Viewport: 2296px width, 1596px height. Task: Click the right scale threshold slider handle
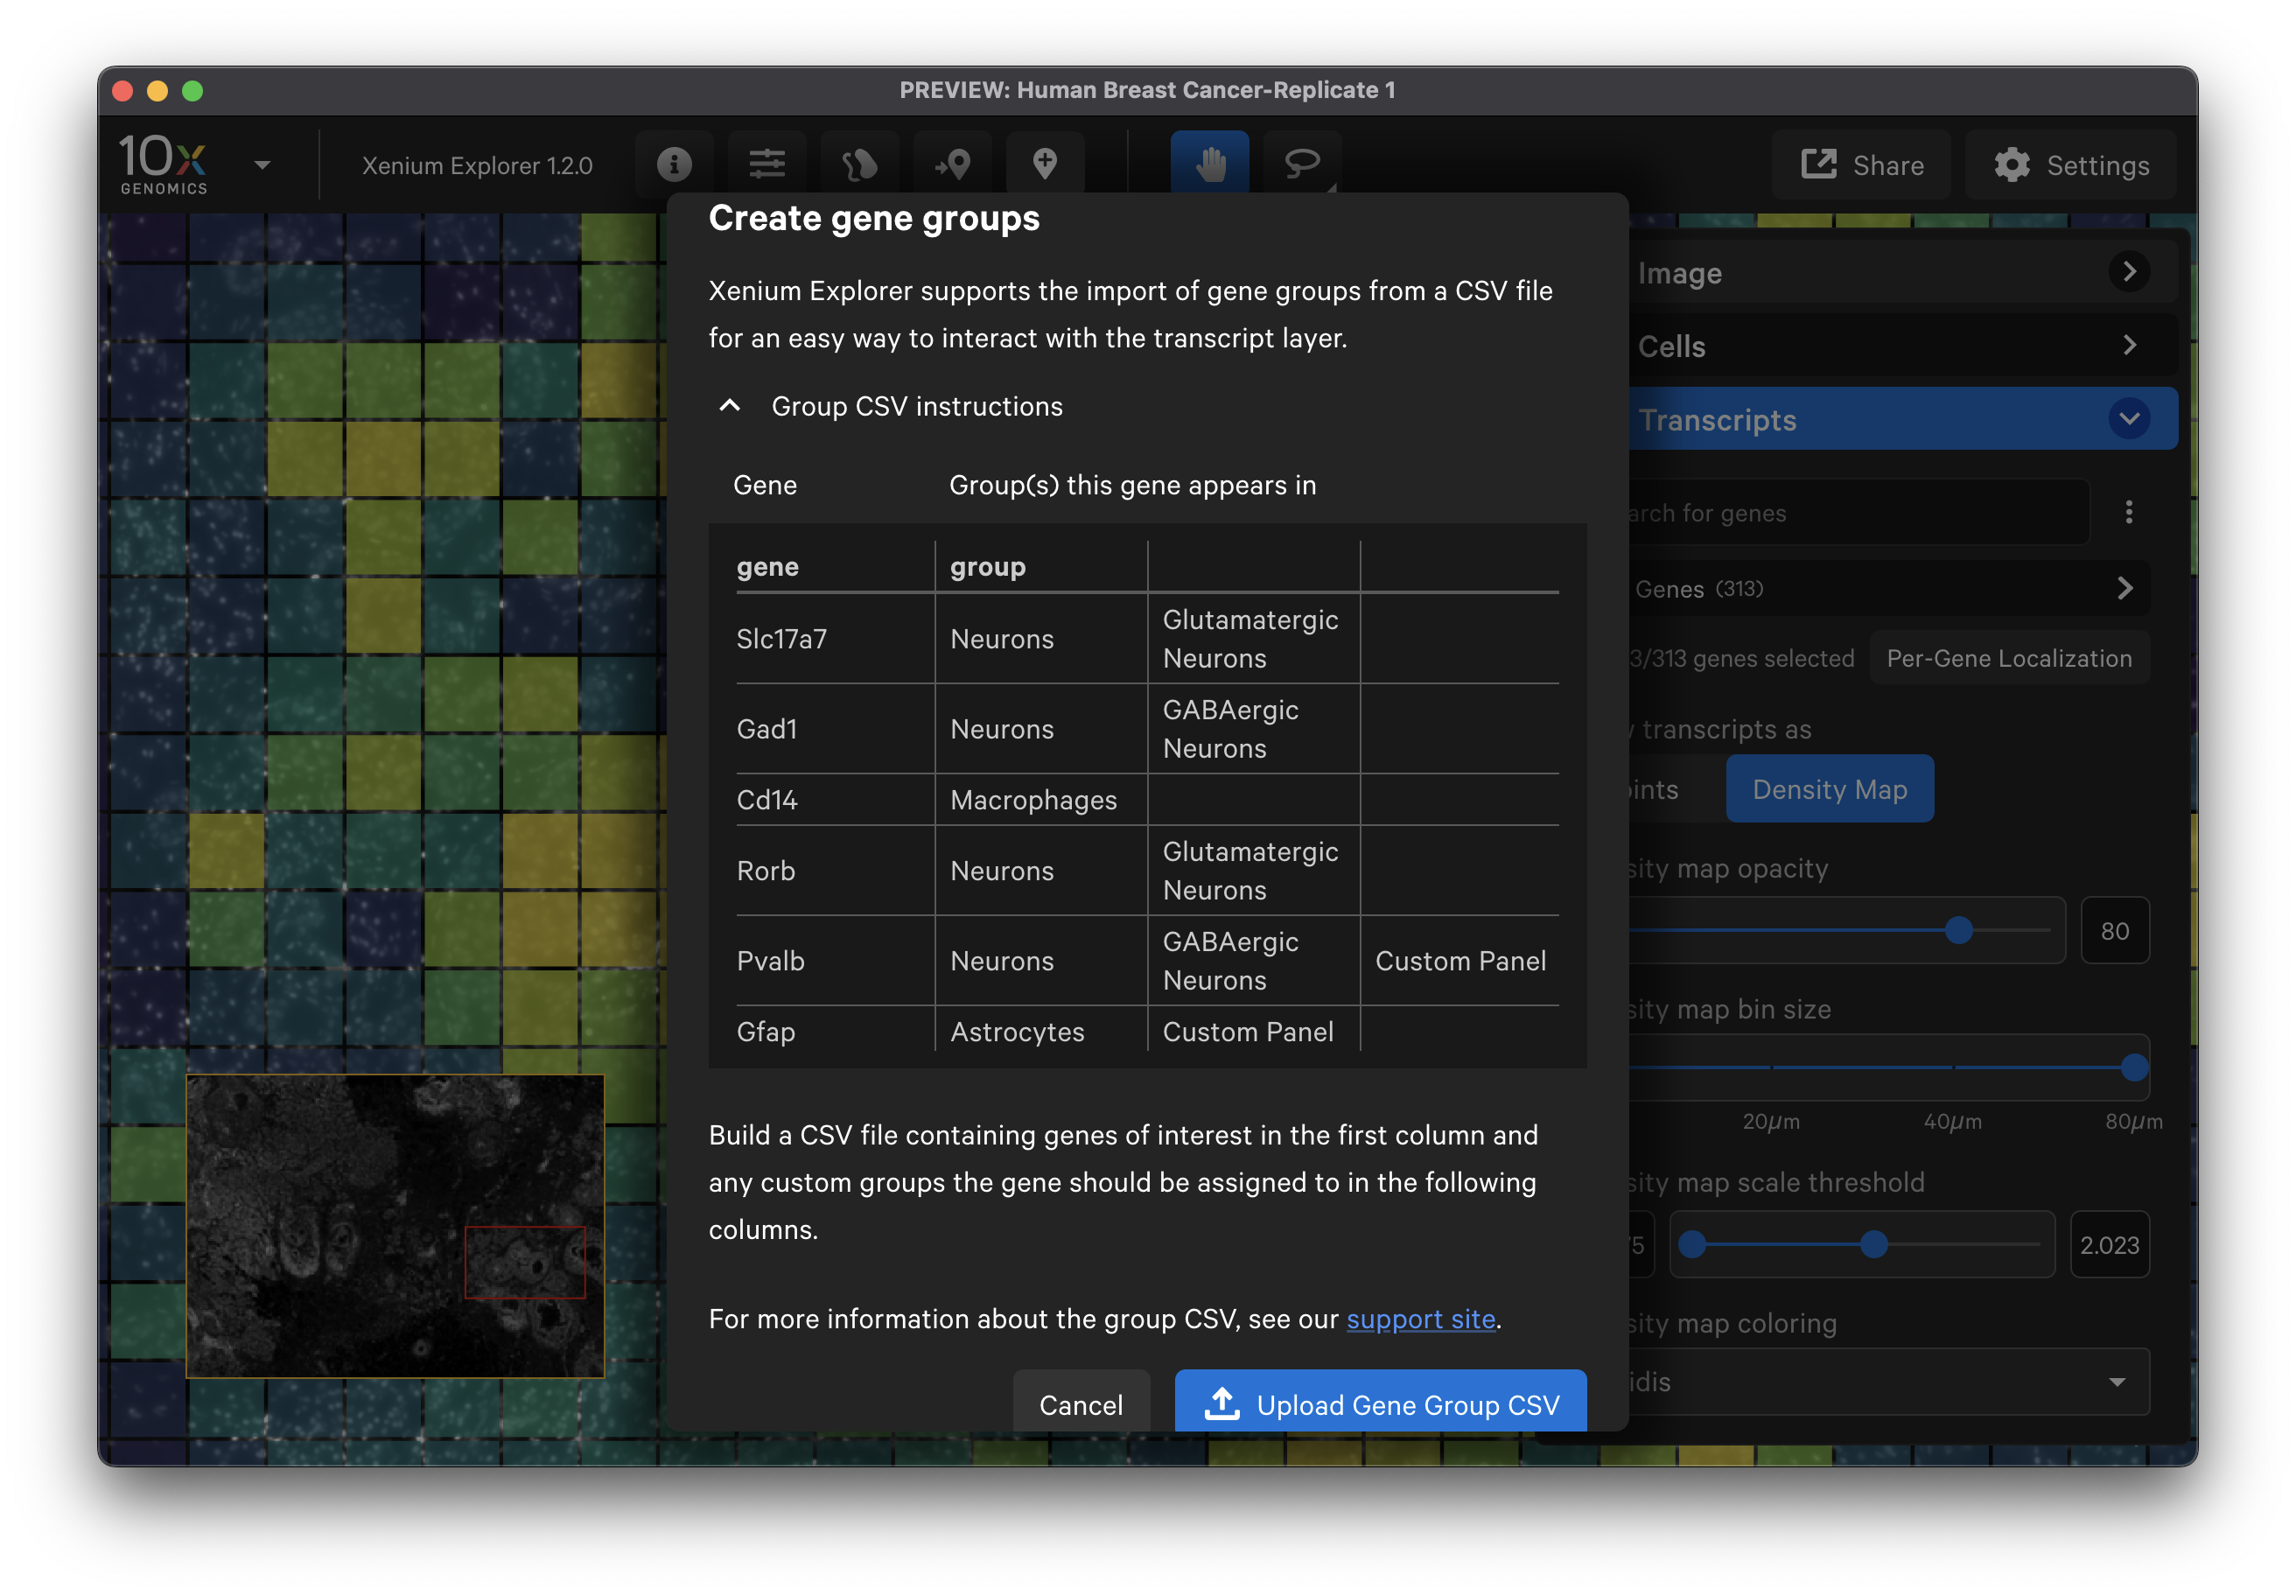click(1873, 1244)
